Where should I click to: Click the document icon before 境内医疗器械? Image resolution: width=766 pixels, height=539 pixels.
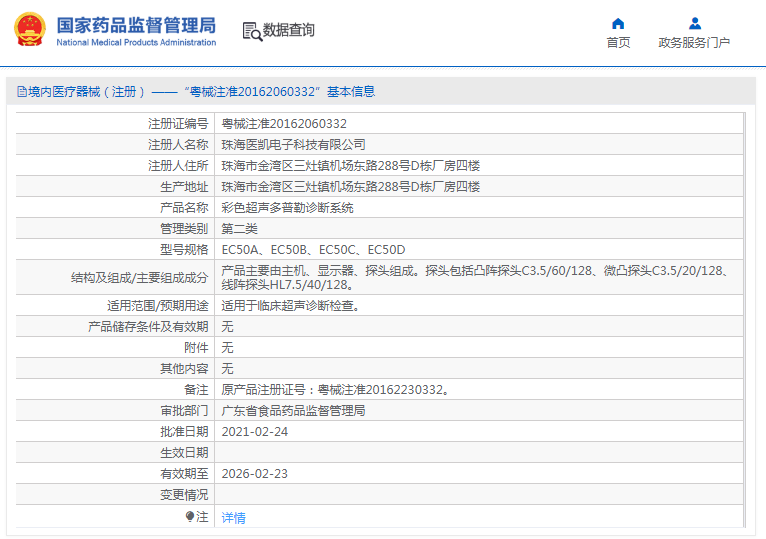click(21, 92)
